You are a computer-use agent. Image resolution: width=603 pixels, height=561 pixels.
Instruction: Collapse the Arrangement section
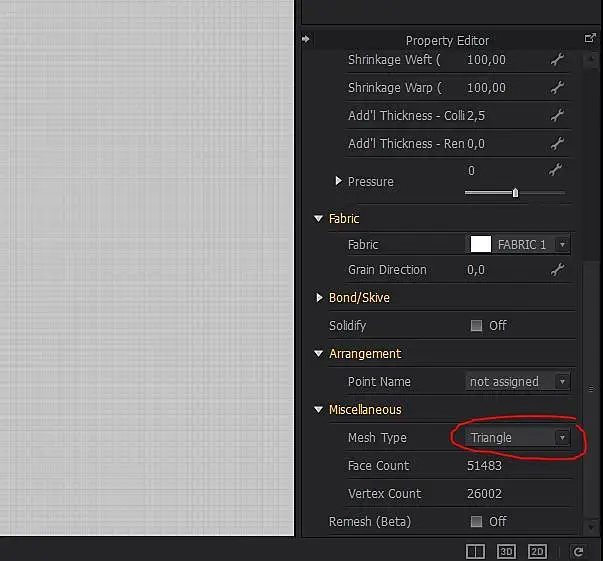click(x=318, y=353)
